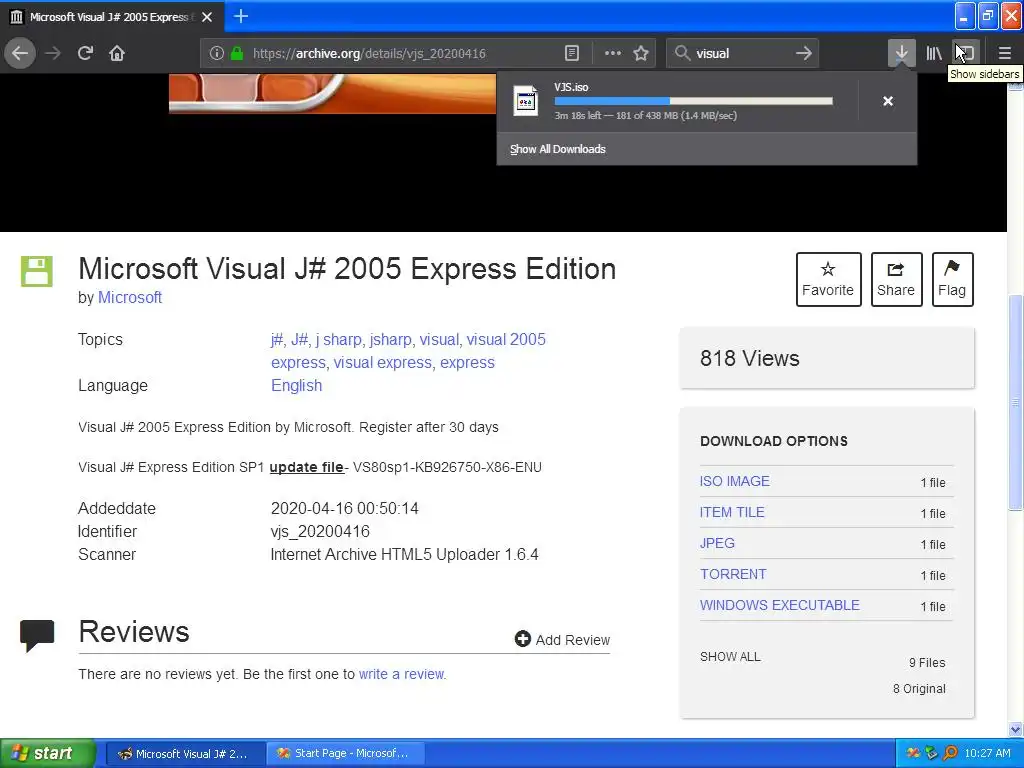Viewport: 1024px width, 768px height.
Task: Click the 818 Views text
Action: pyautogui.click(x=750, y=358)
